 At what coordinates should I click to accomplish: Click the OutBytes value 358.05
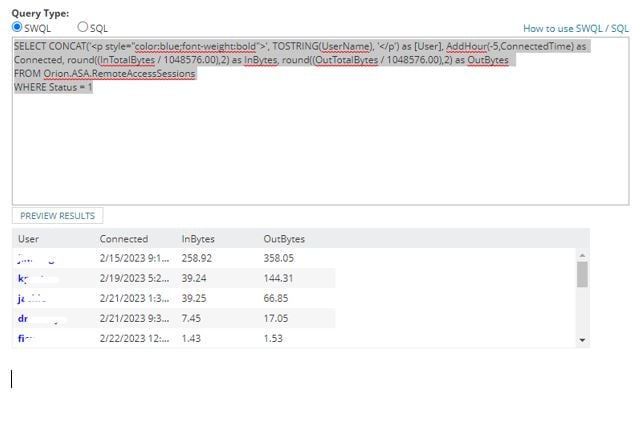point(278,258)
